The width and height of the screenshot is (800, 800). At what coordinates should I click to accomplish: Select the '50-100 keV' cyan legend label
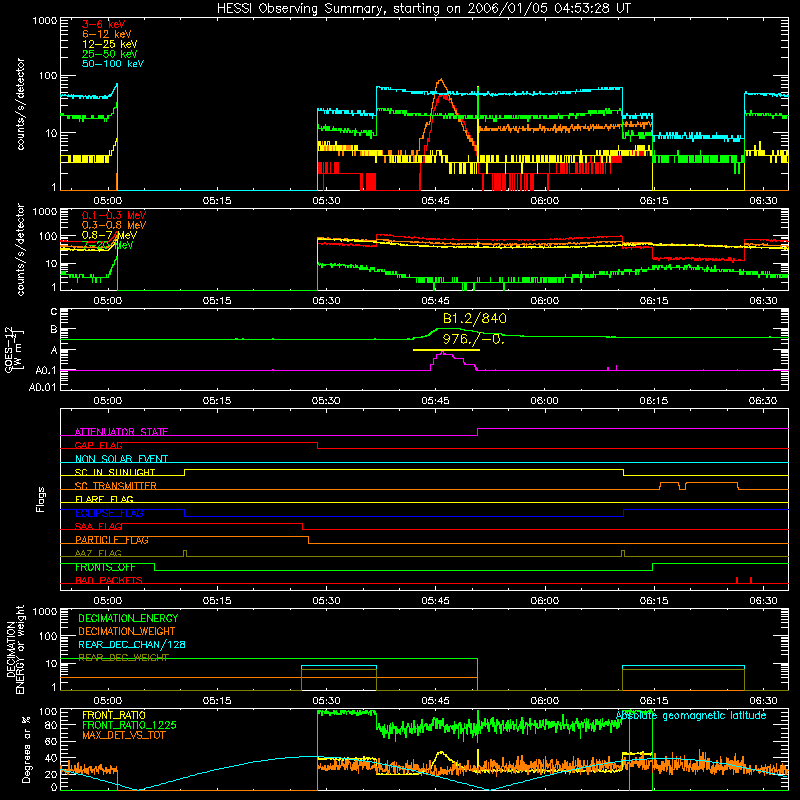[x=113, y=64]
